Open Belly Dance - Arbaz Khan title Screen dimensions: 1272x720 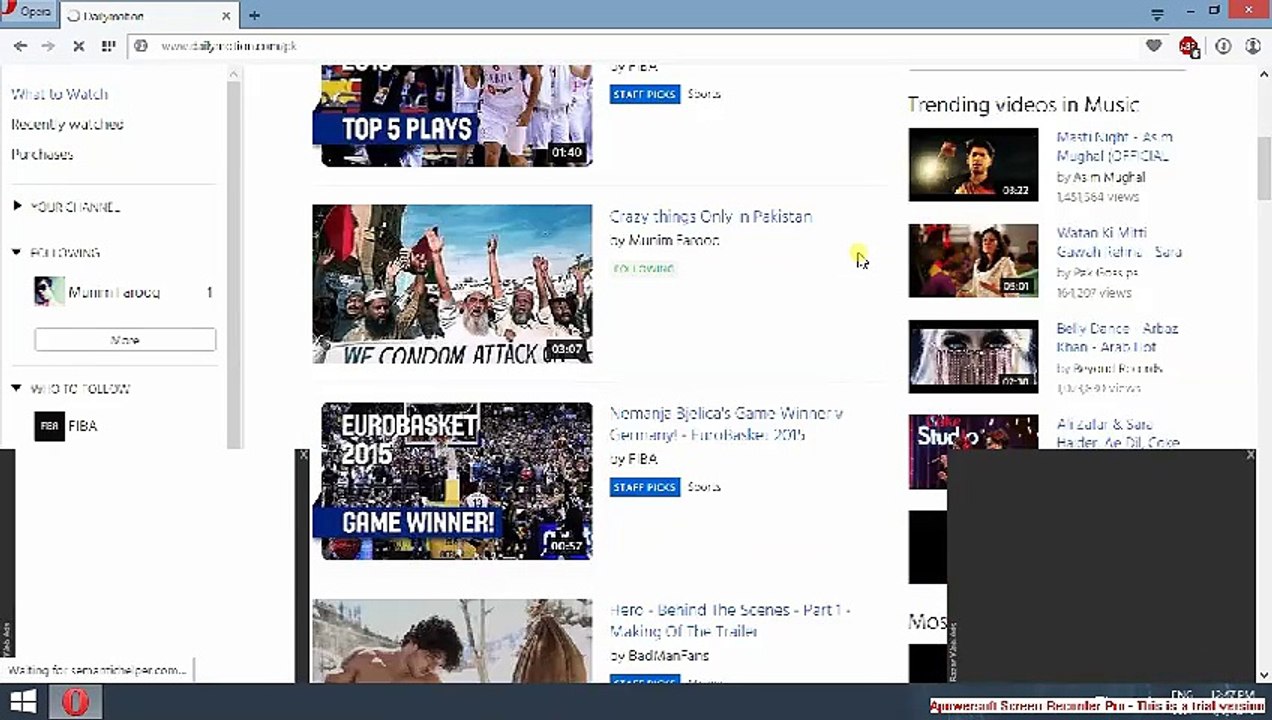point(1117,338)
